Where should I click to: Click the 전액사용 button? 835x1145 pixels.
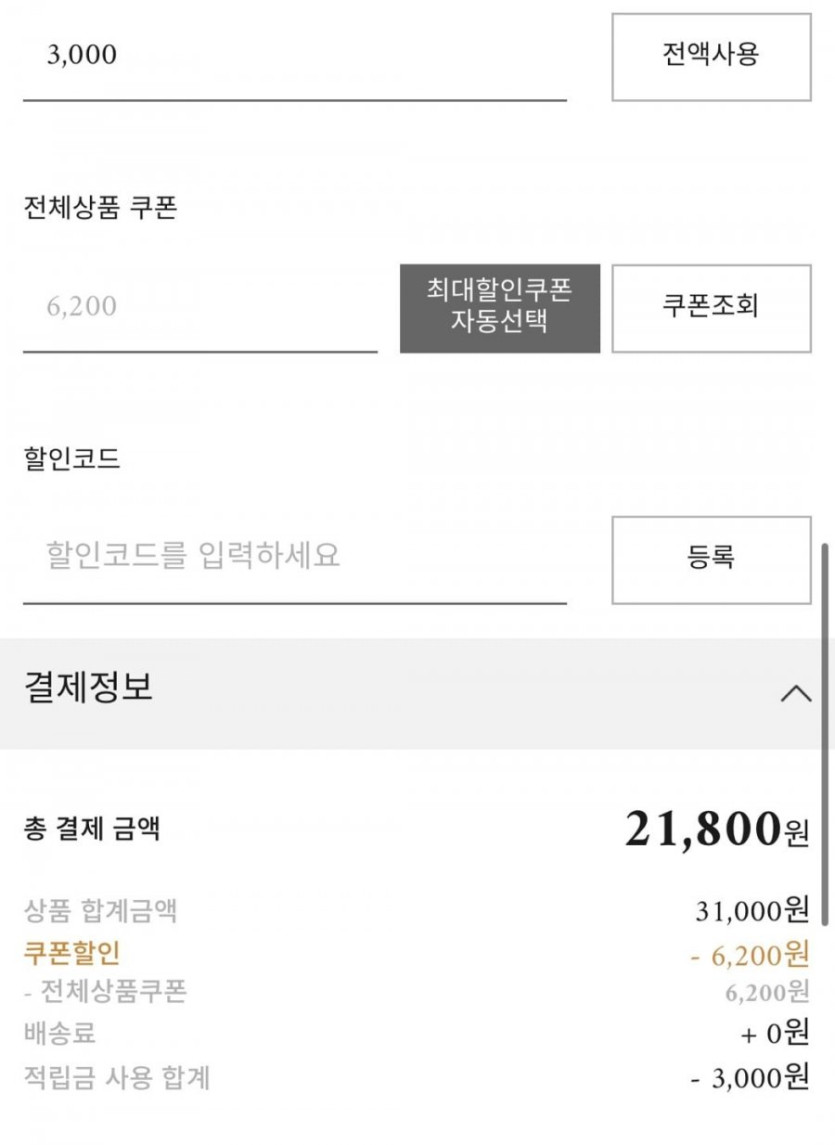tap(711, 56)
